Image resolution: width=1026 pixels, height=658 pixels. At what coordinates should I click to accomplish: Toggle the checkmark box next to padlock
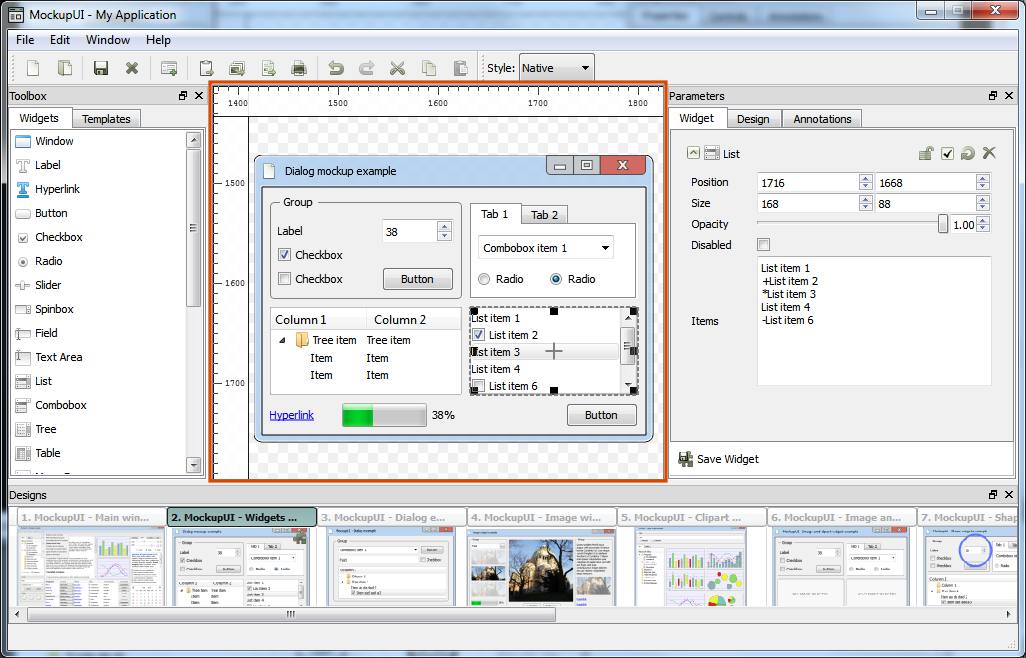point(947,154)
